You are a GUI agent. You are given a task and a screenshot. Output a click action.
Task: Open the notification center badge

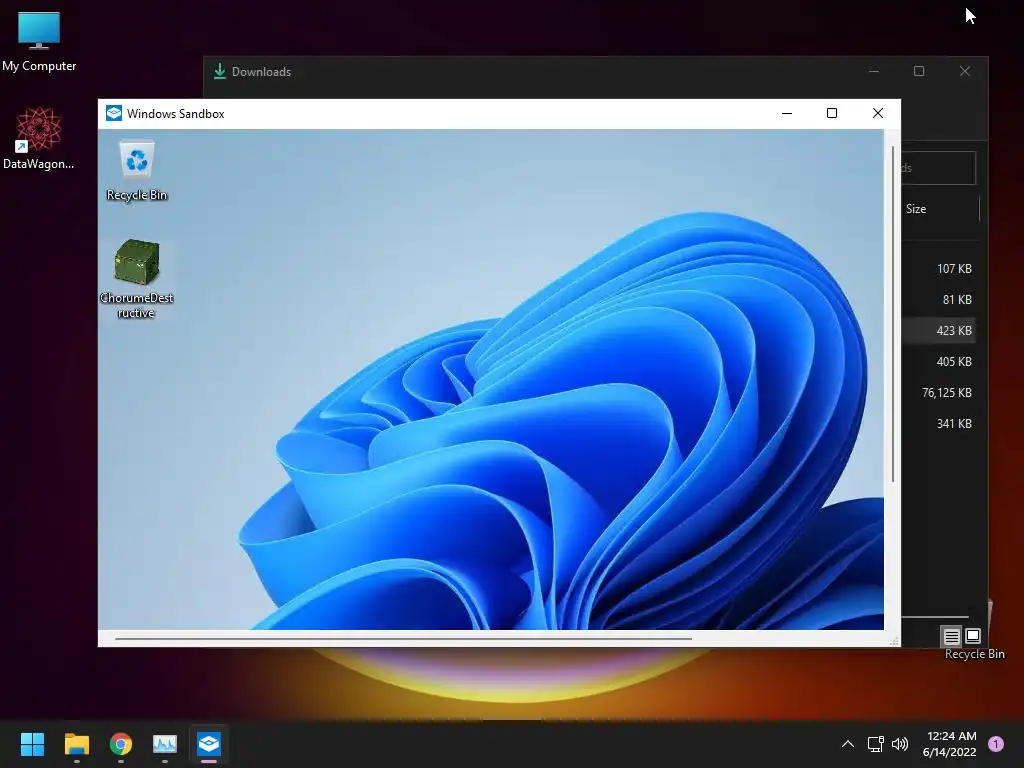point(996,744)
